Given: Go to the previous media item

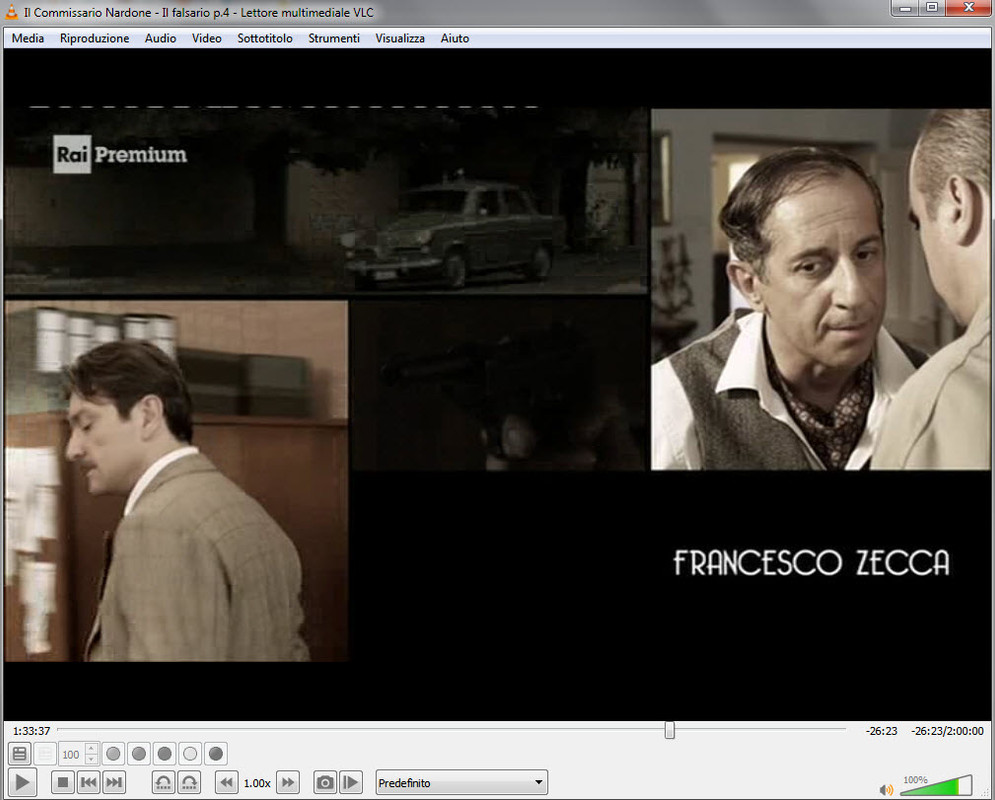Looking at the screenshot, I should (x=88, y=782).
